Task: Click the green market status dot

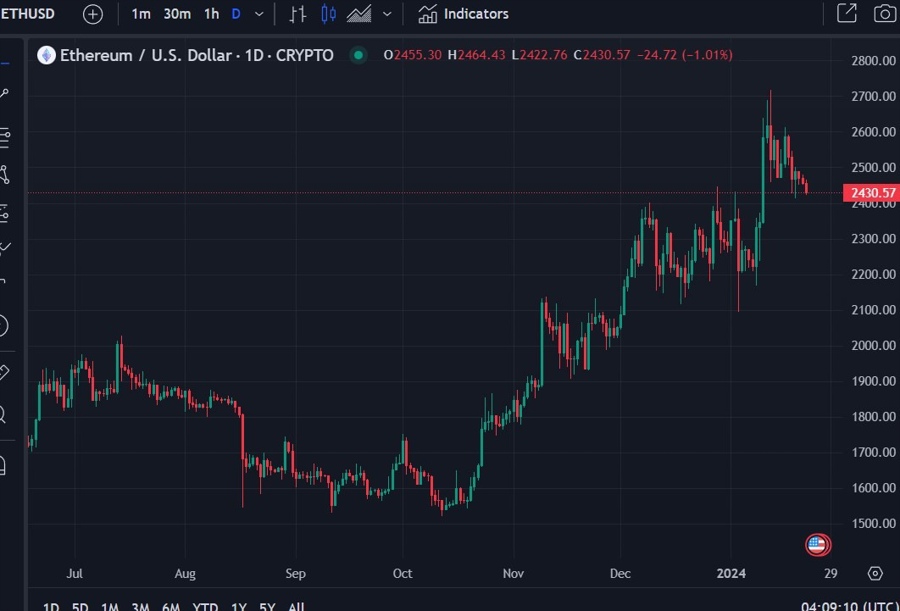Action: coord(359,55)
